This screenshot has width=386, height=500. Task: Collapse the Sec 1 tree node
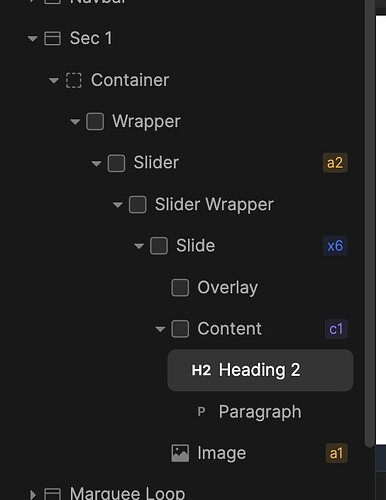[x=32, y=39]
